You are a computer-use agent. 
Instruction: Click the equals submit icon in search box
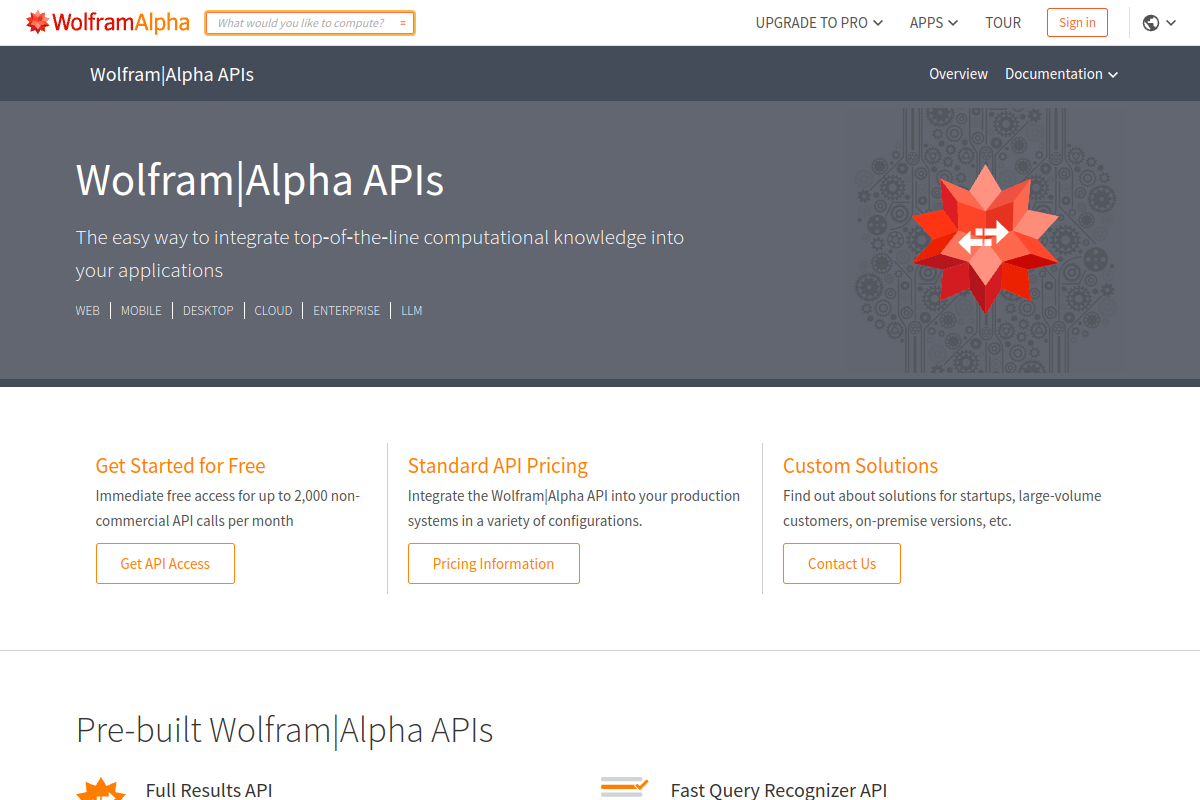402,23
